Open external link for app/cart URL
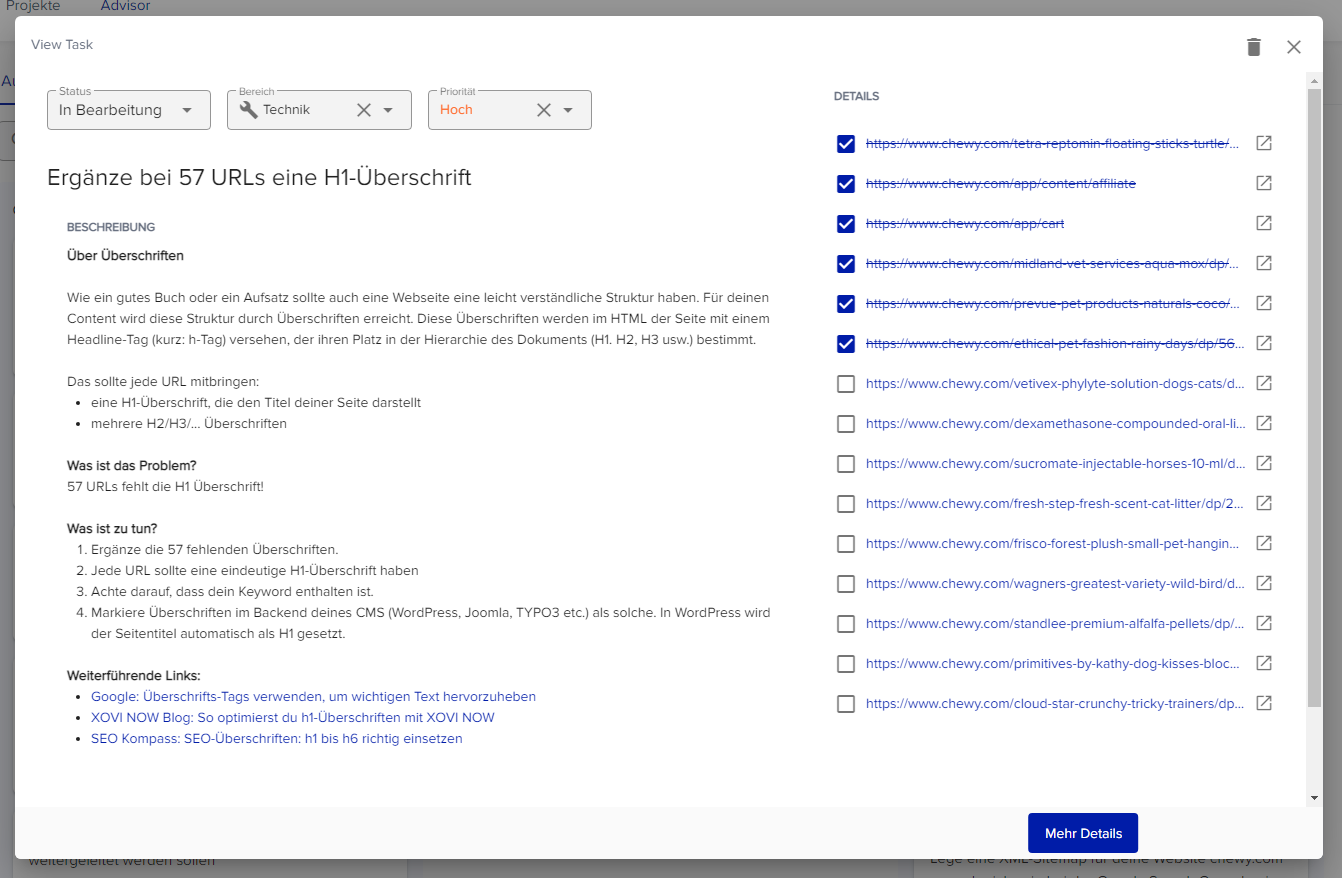This screenshot has width=1342, height=878. (x=1264, y=223)
